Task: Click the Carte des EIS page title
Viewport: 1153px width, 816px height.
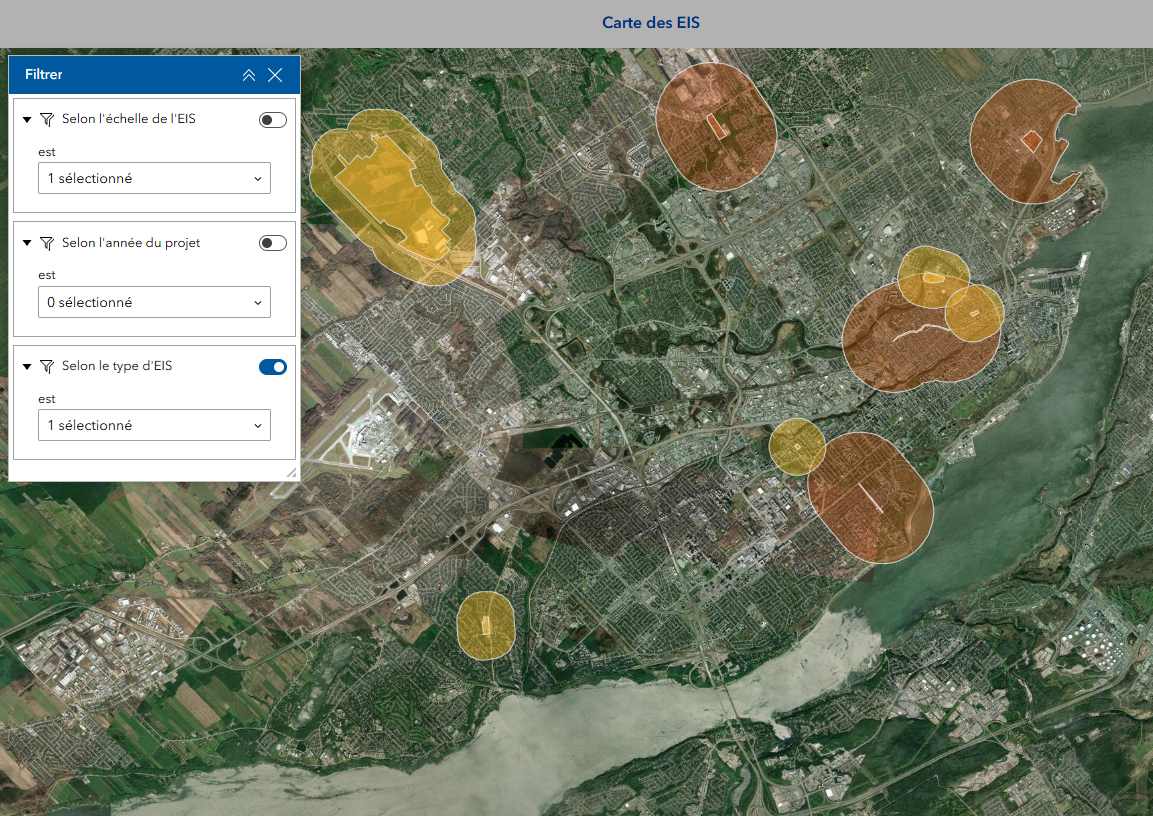Action: (x=650, y=23)
